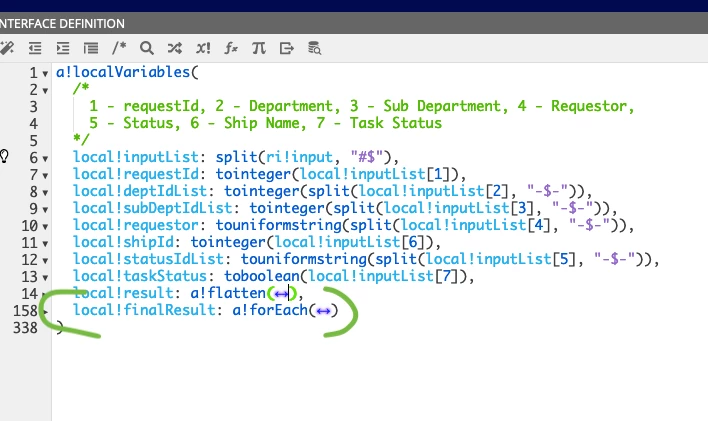Toggle fold arrow on line 10
The width and height of the screenshot is (708, 421).
pos(45,226)
